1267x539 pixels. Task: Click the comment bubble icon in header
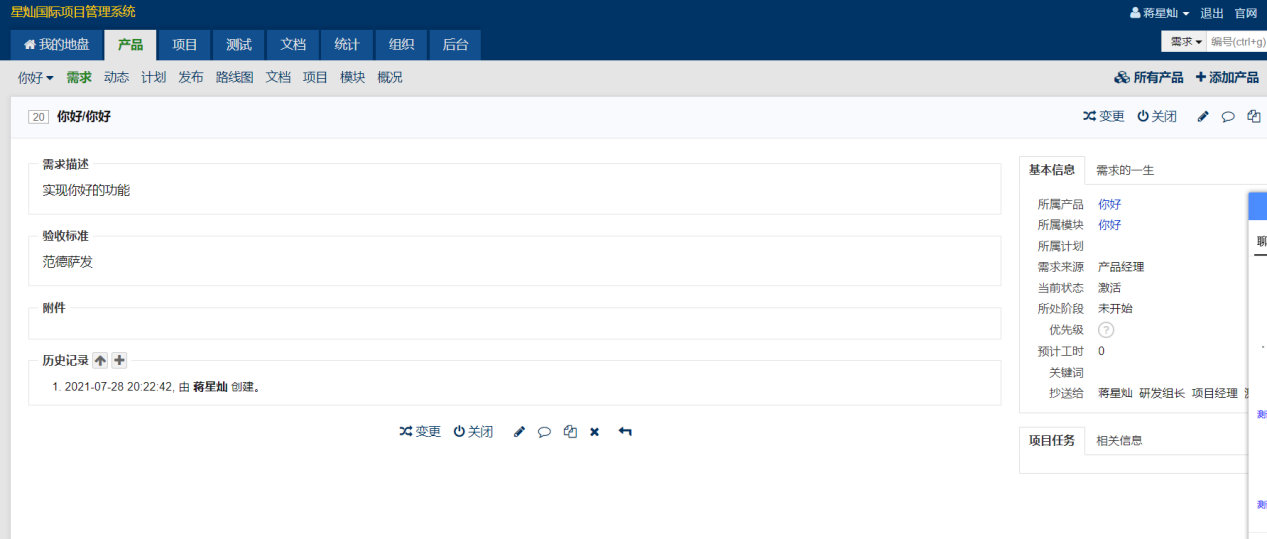[x=1228, y=116]
